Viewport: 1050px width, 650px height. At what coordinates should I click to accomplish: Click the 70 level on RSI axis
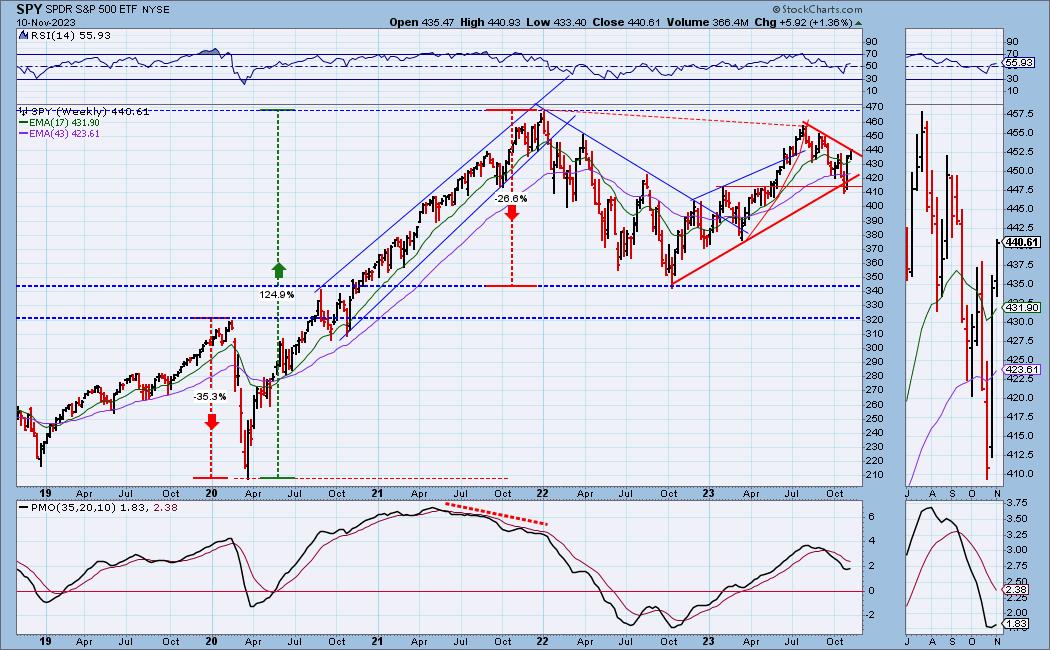pos(871,54)
